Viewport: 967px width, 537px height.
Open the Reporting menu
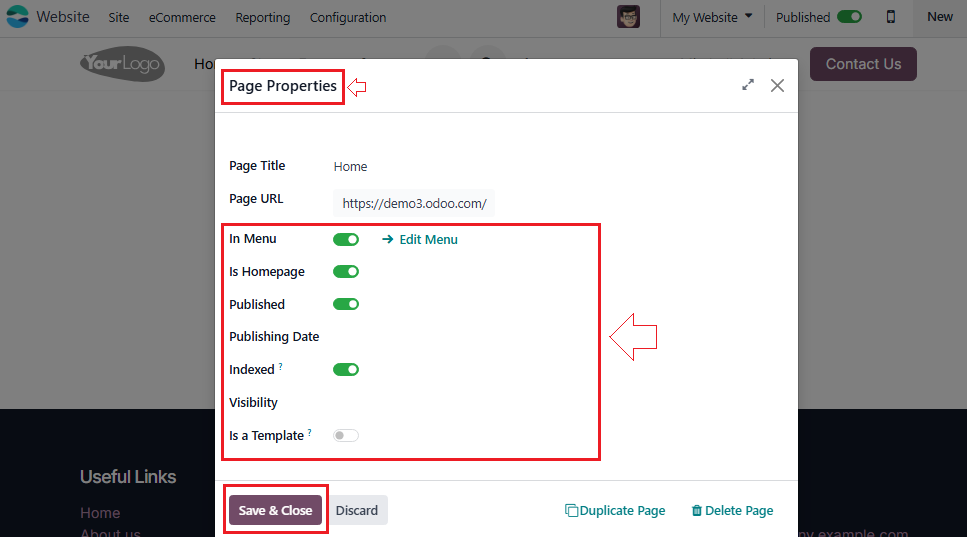pyautogui.click(x=263, y=18)
